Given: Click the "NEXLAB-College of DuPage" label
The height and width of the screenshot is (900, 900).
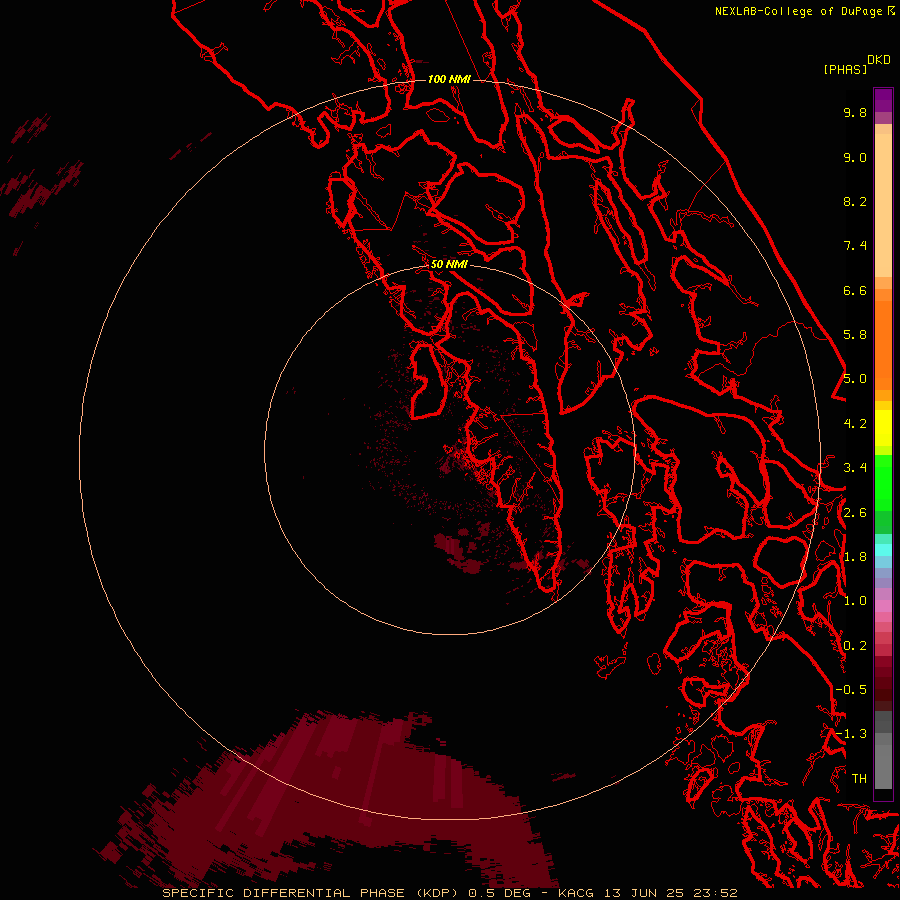Looking at the screenshot, I should (x=798, y=11).
